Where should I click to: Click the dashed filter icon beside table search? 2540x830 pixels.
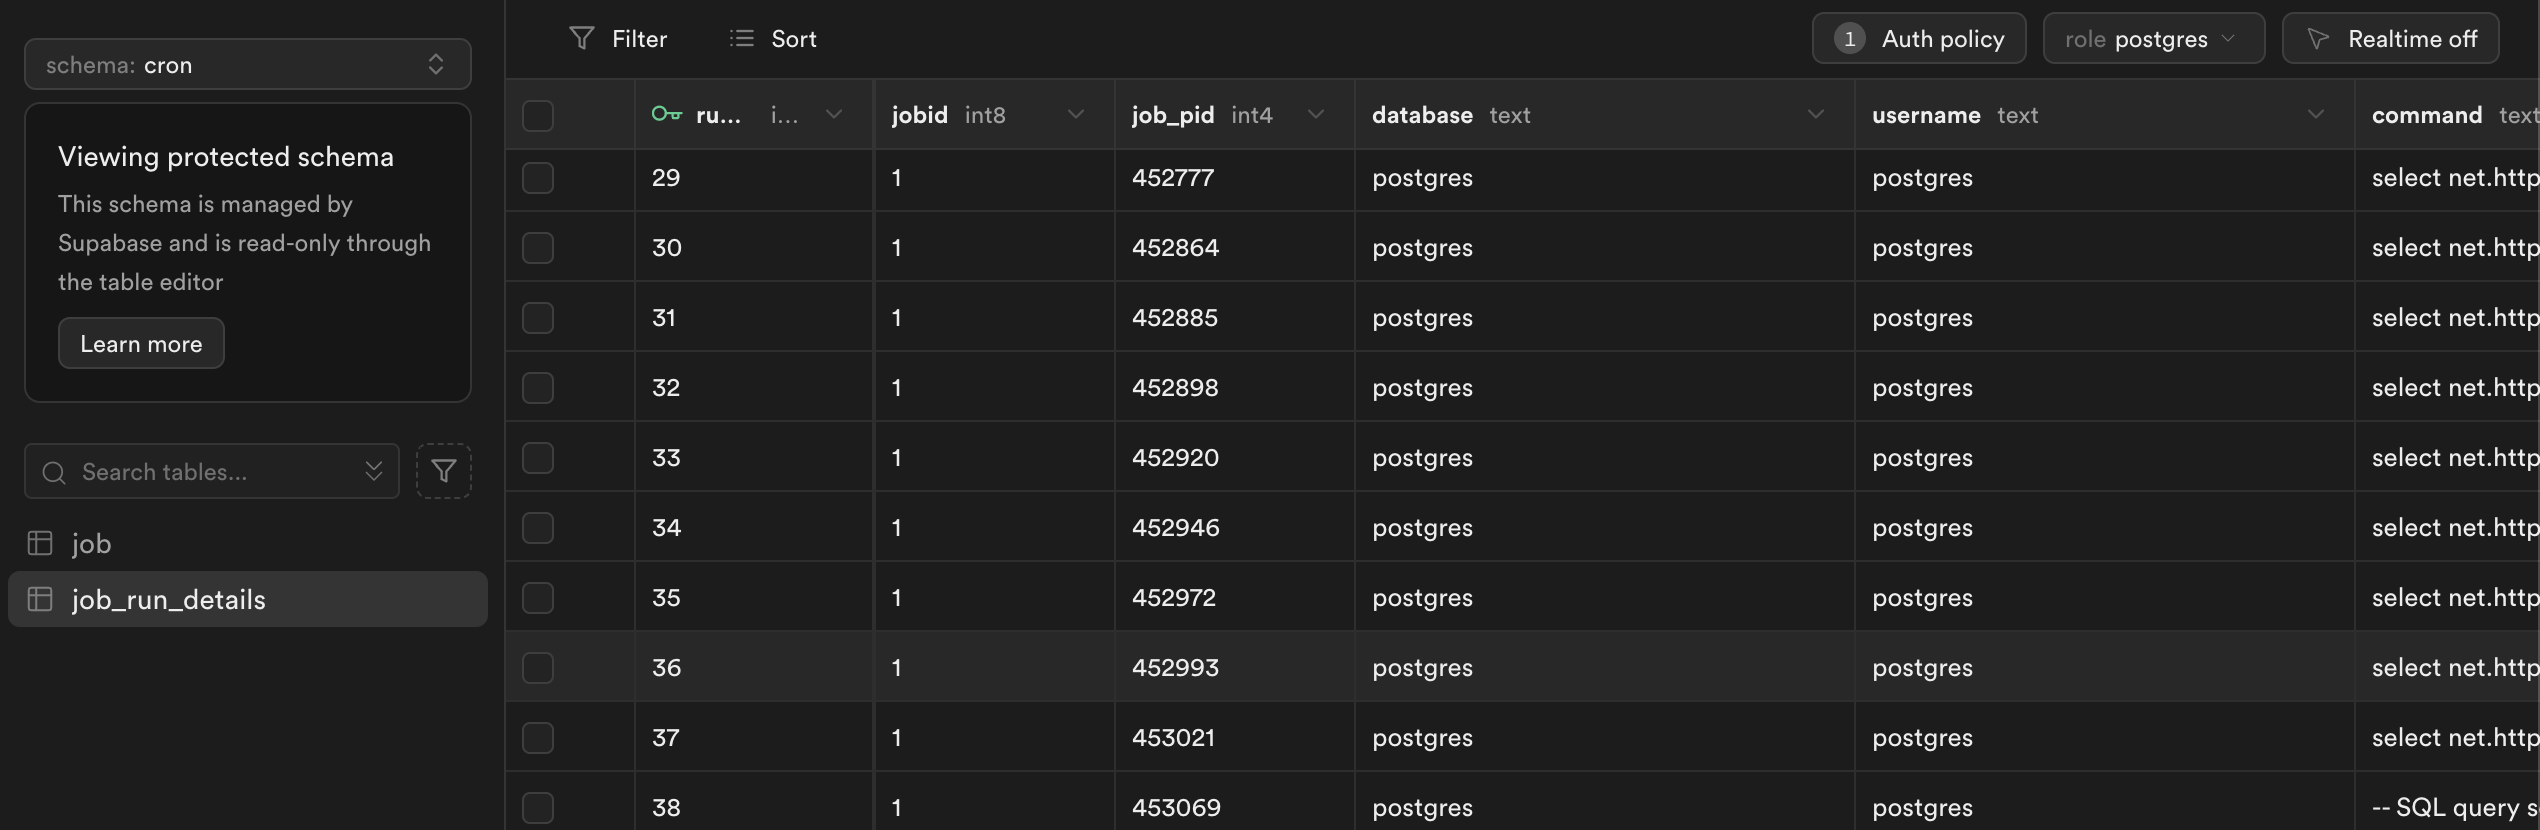(x=444, y=471)
